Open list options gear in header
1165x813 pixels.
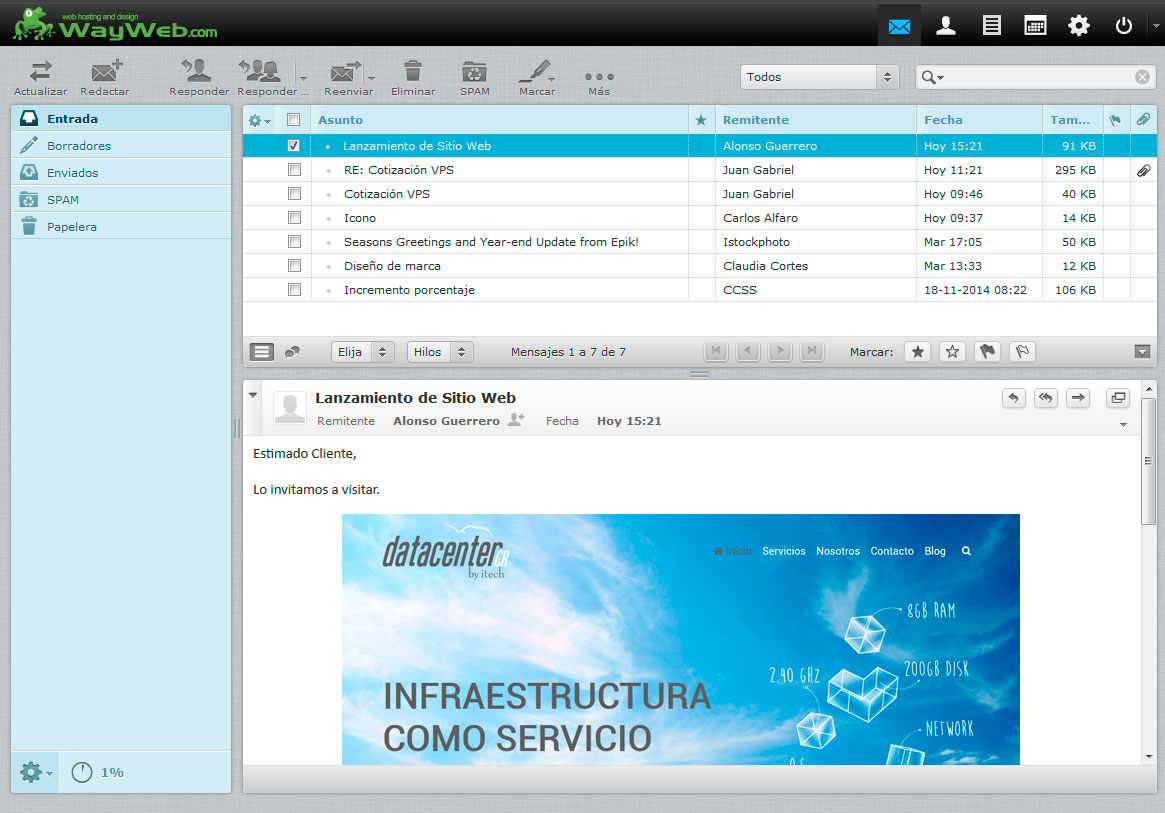259,120
